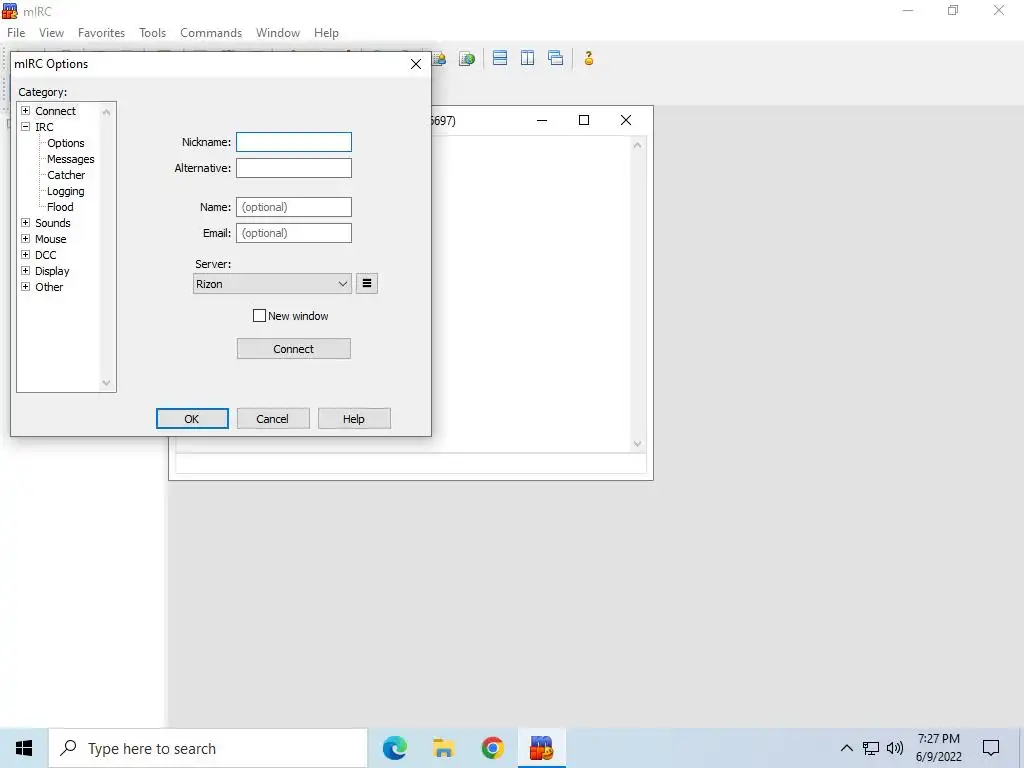Expand the Mouse category

point(25,238)
